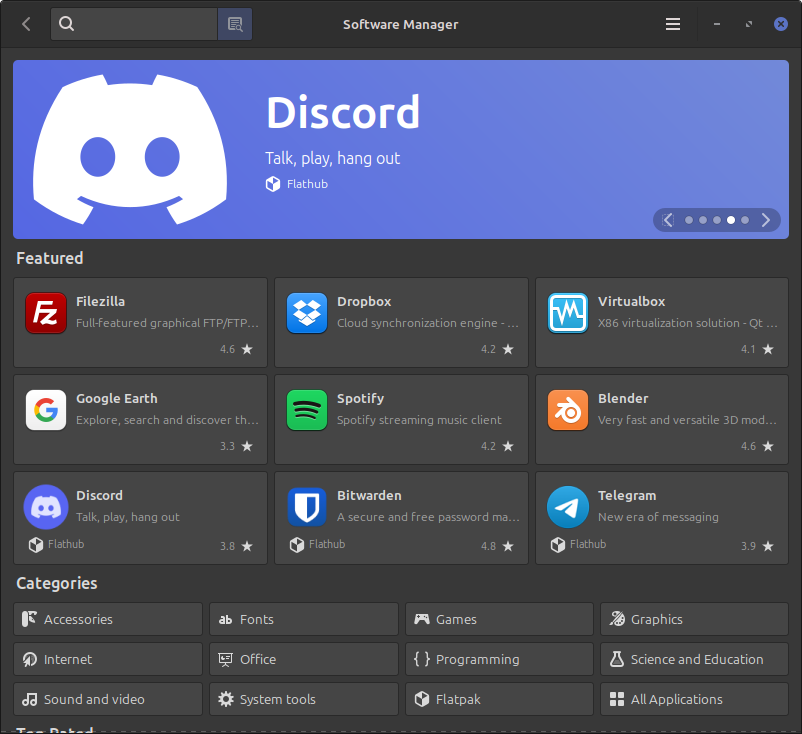
Task: Open the Spotify app icon
Action: [x=307, y=410]
